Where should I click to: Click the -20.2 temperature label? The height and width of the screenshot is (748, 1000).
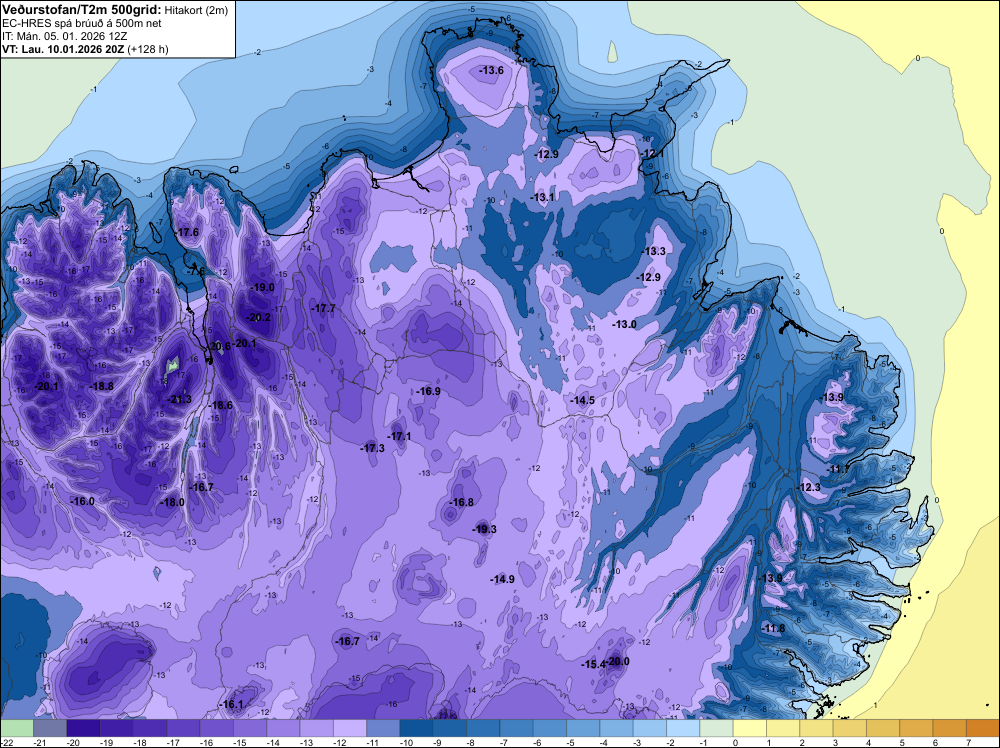[258, 318]
